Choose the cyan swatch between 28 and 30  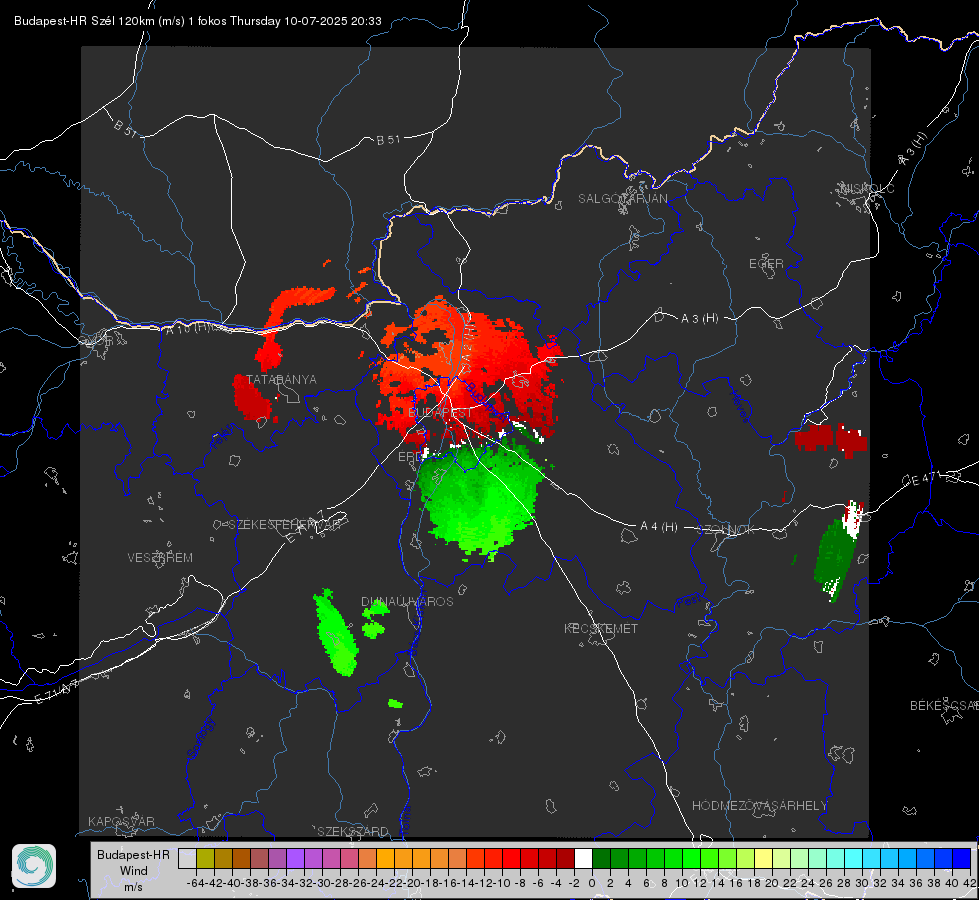[854, 858]
